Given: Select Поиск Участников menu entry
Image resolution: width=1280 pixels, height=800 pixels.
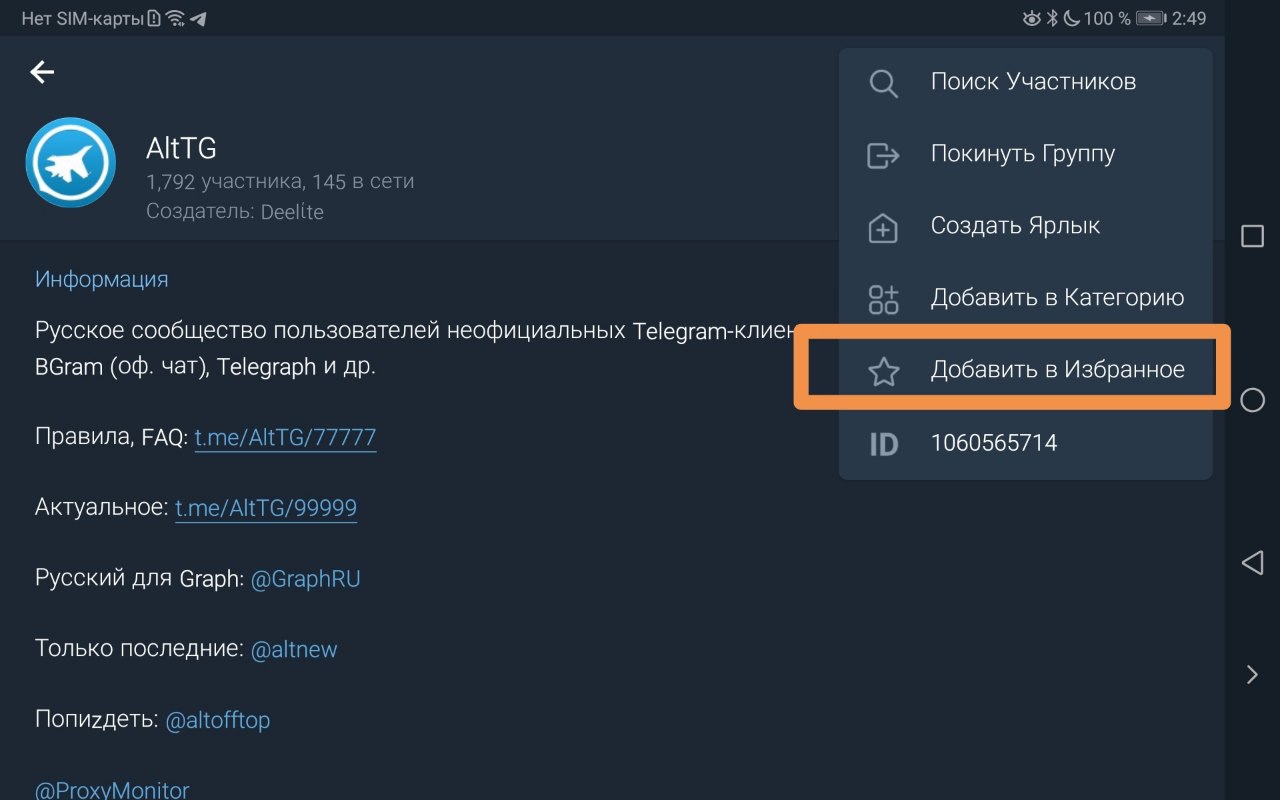Looking at the screenshot, I should [x=1025, y=82].
